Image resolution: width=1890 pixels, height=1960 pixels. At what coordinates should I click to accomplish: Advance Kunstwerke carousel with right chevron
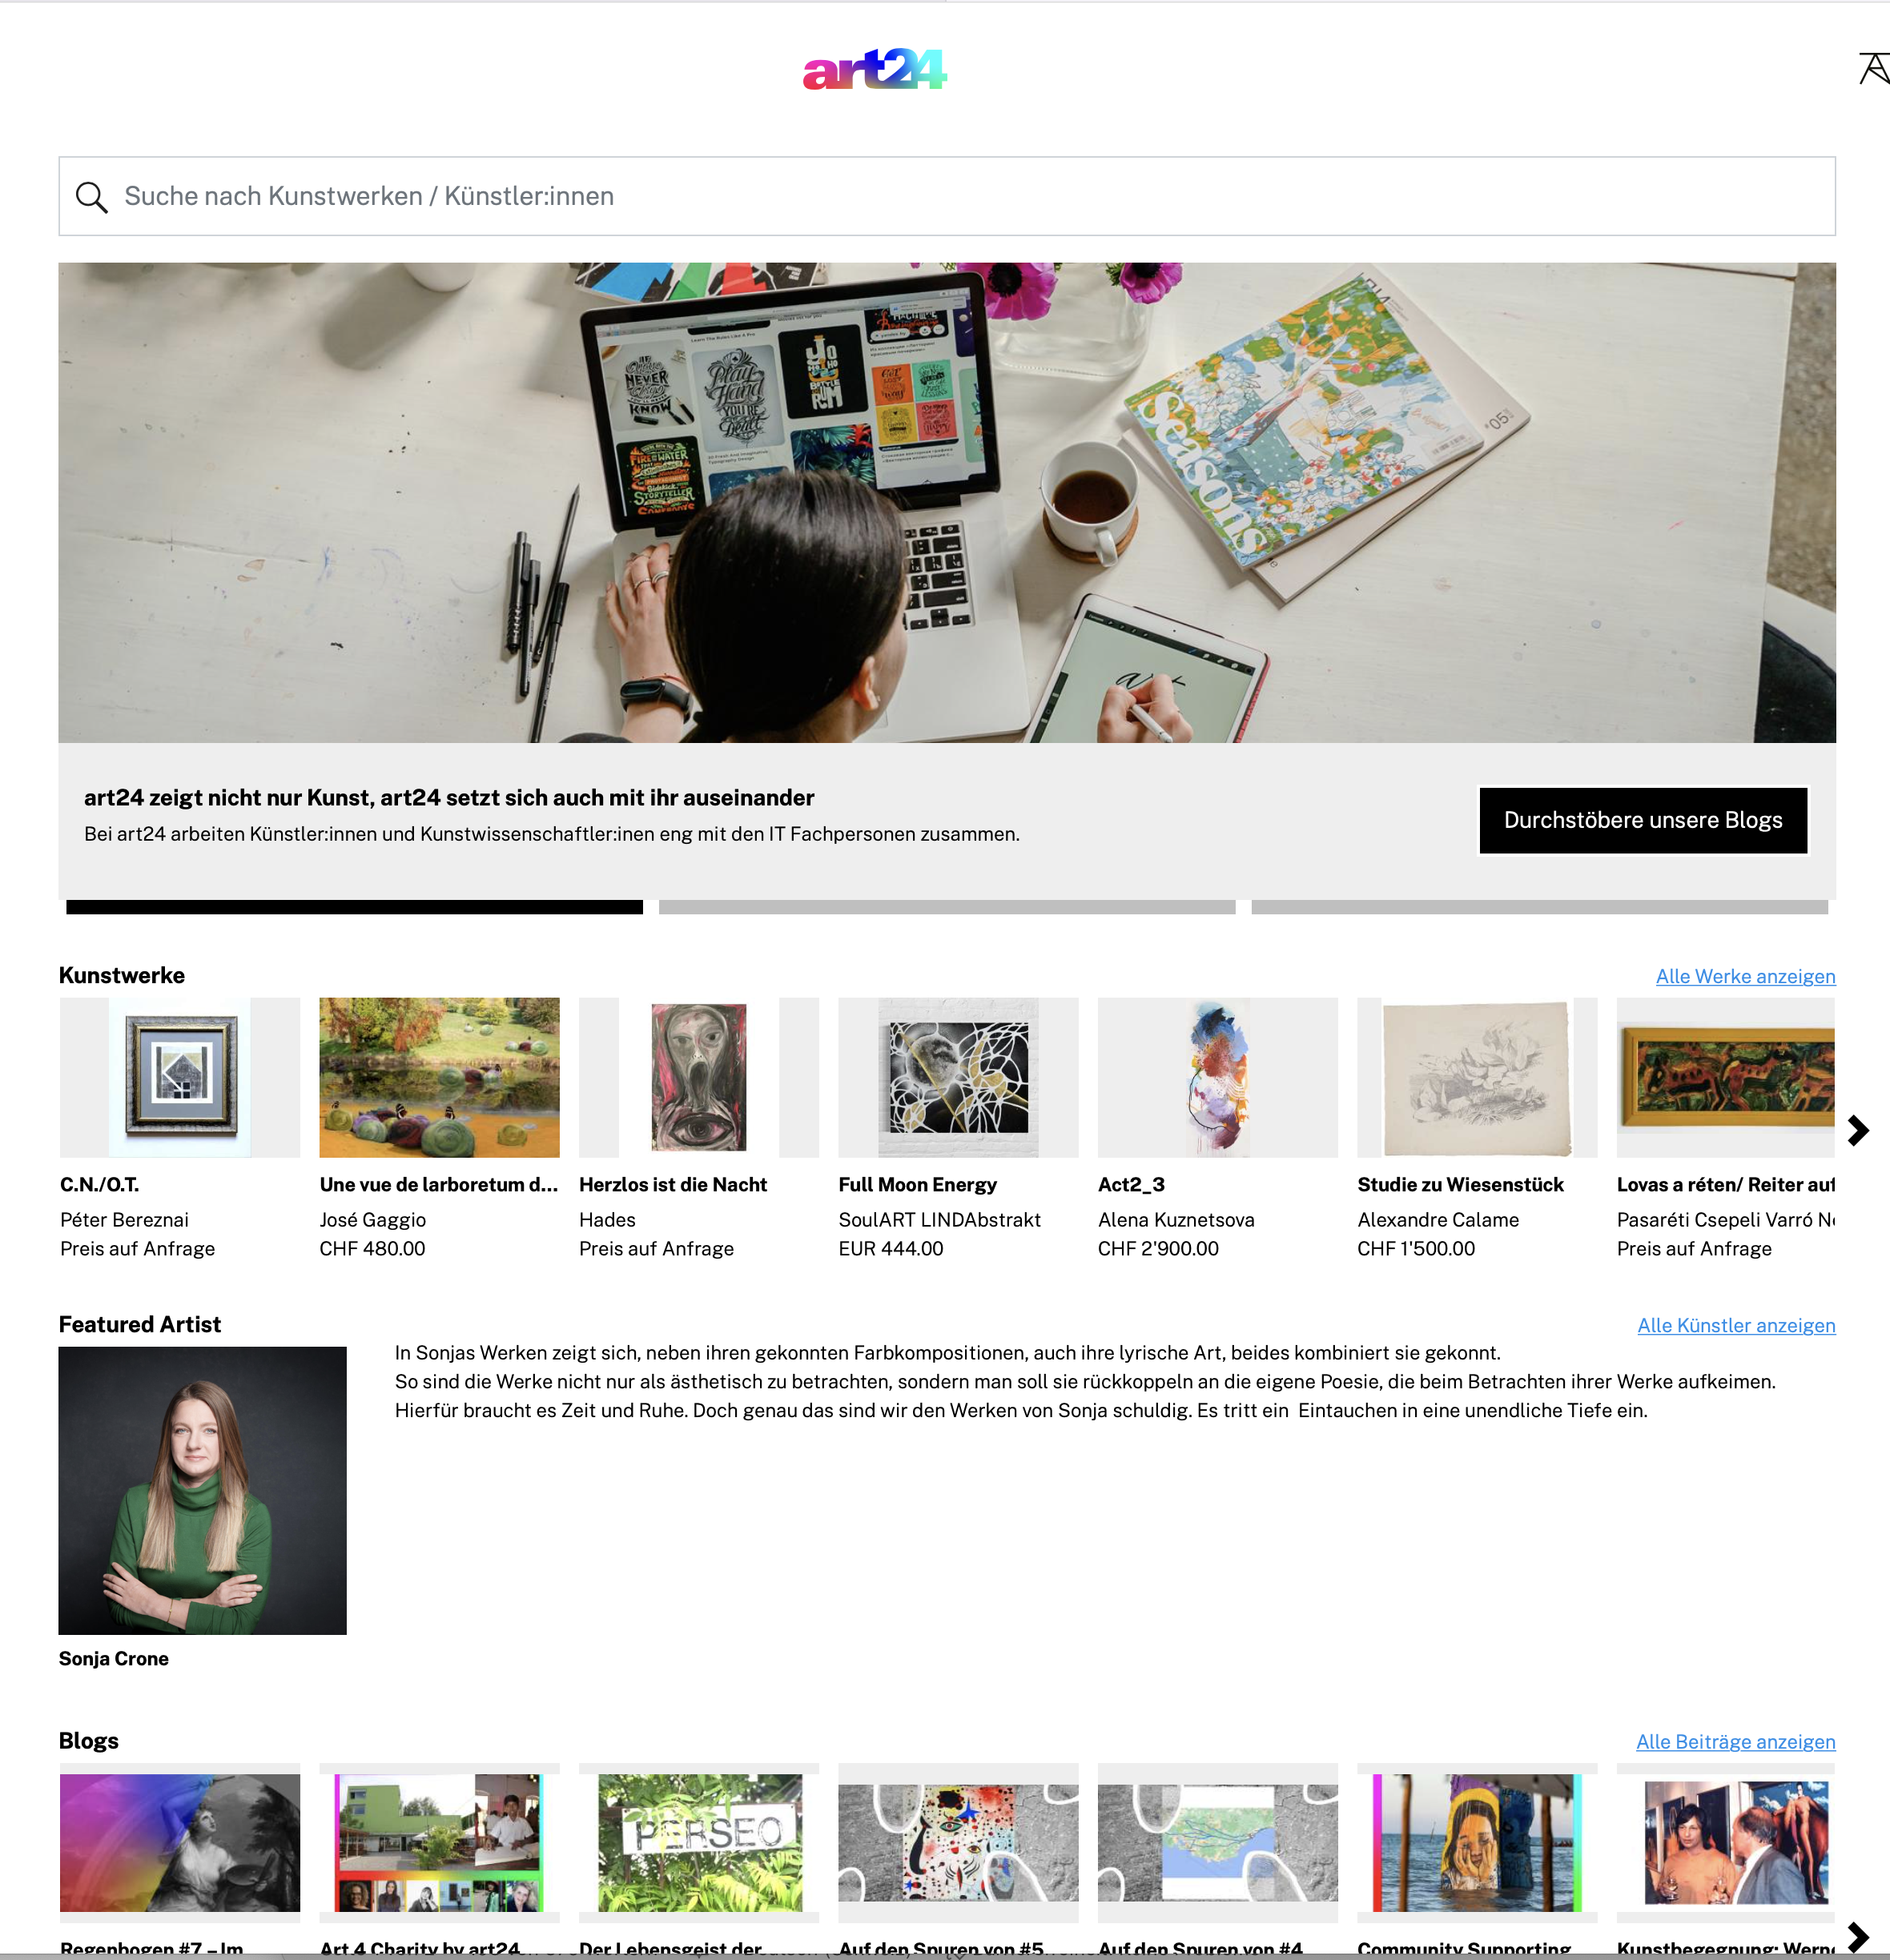point(1858,1130)
